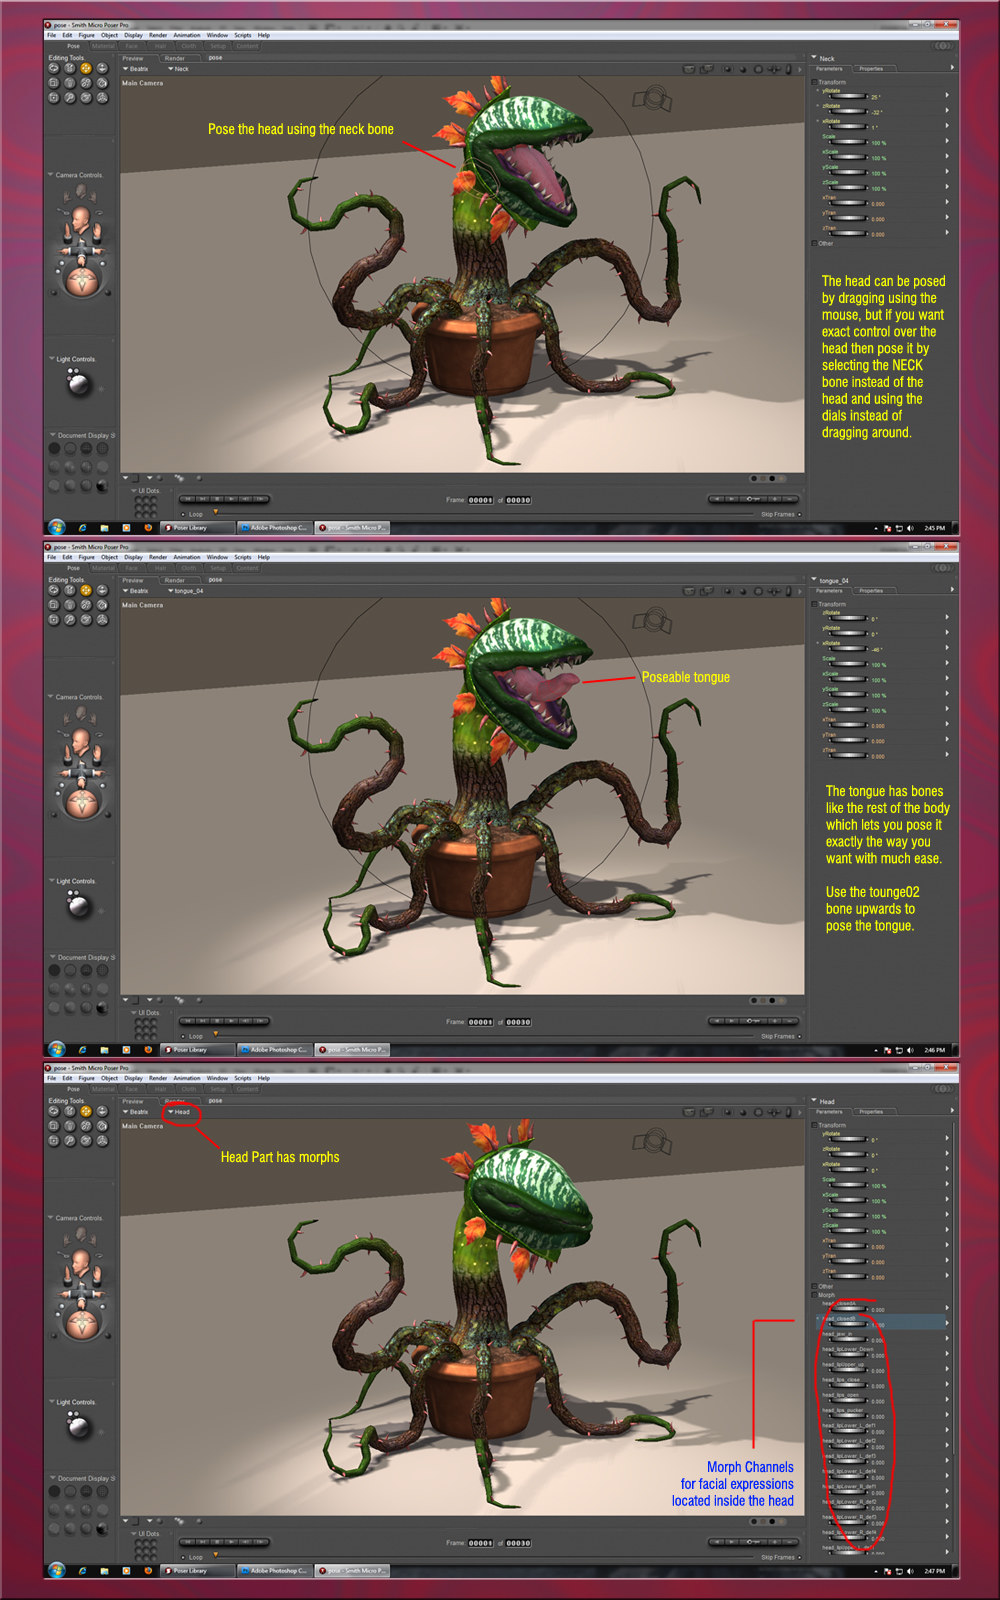Select the Chain Break tool in tongue_04 window
This screenshot has height=1600, width=1000.
coord(86,605)
